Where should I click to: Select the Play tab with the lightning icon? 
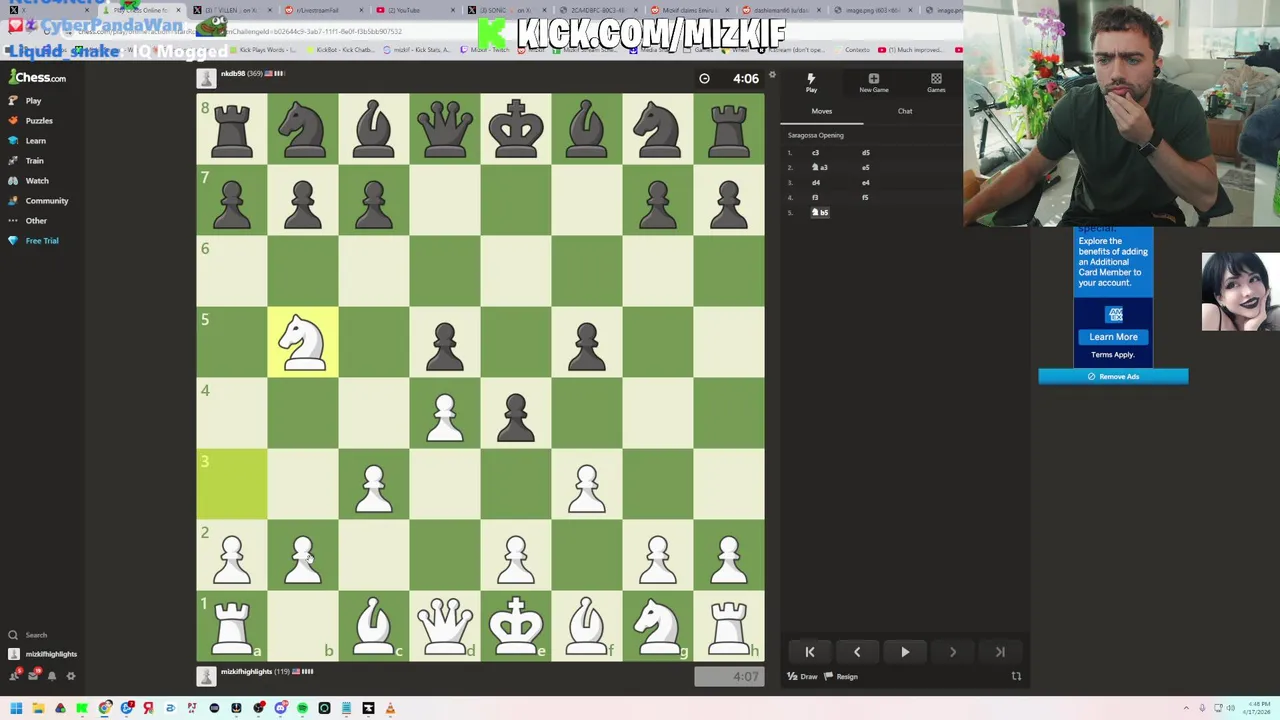pos(811,83)
